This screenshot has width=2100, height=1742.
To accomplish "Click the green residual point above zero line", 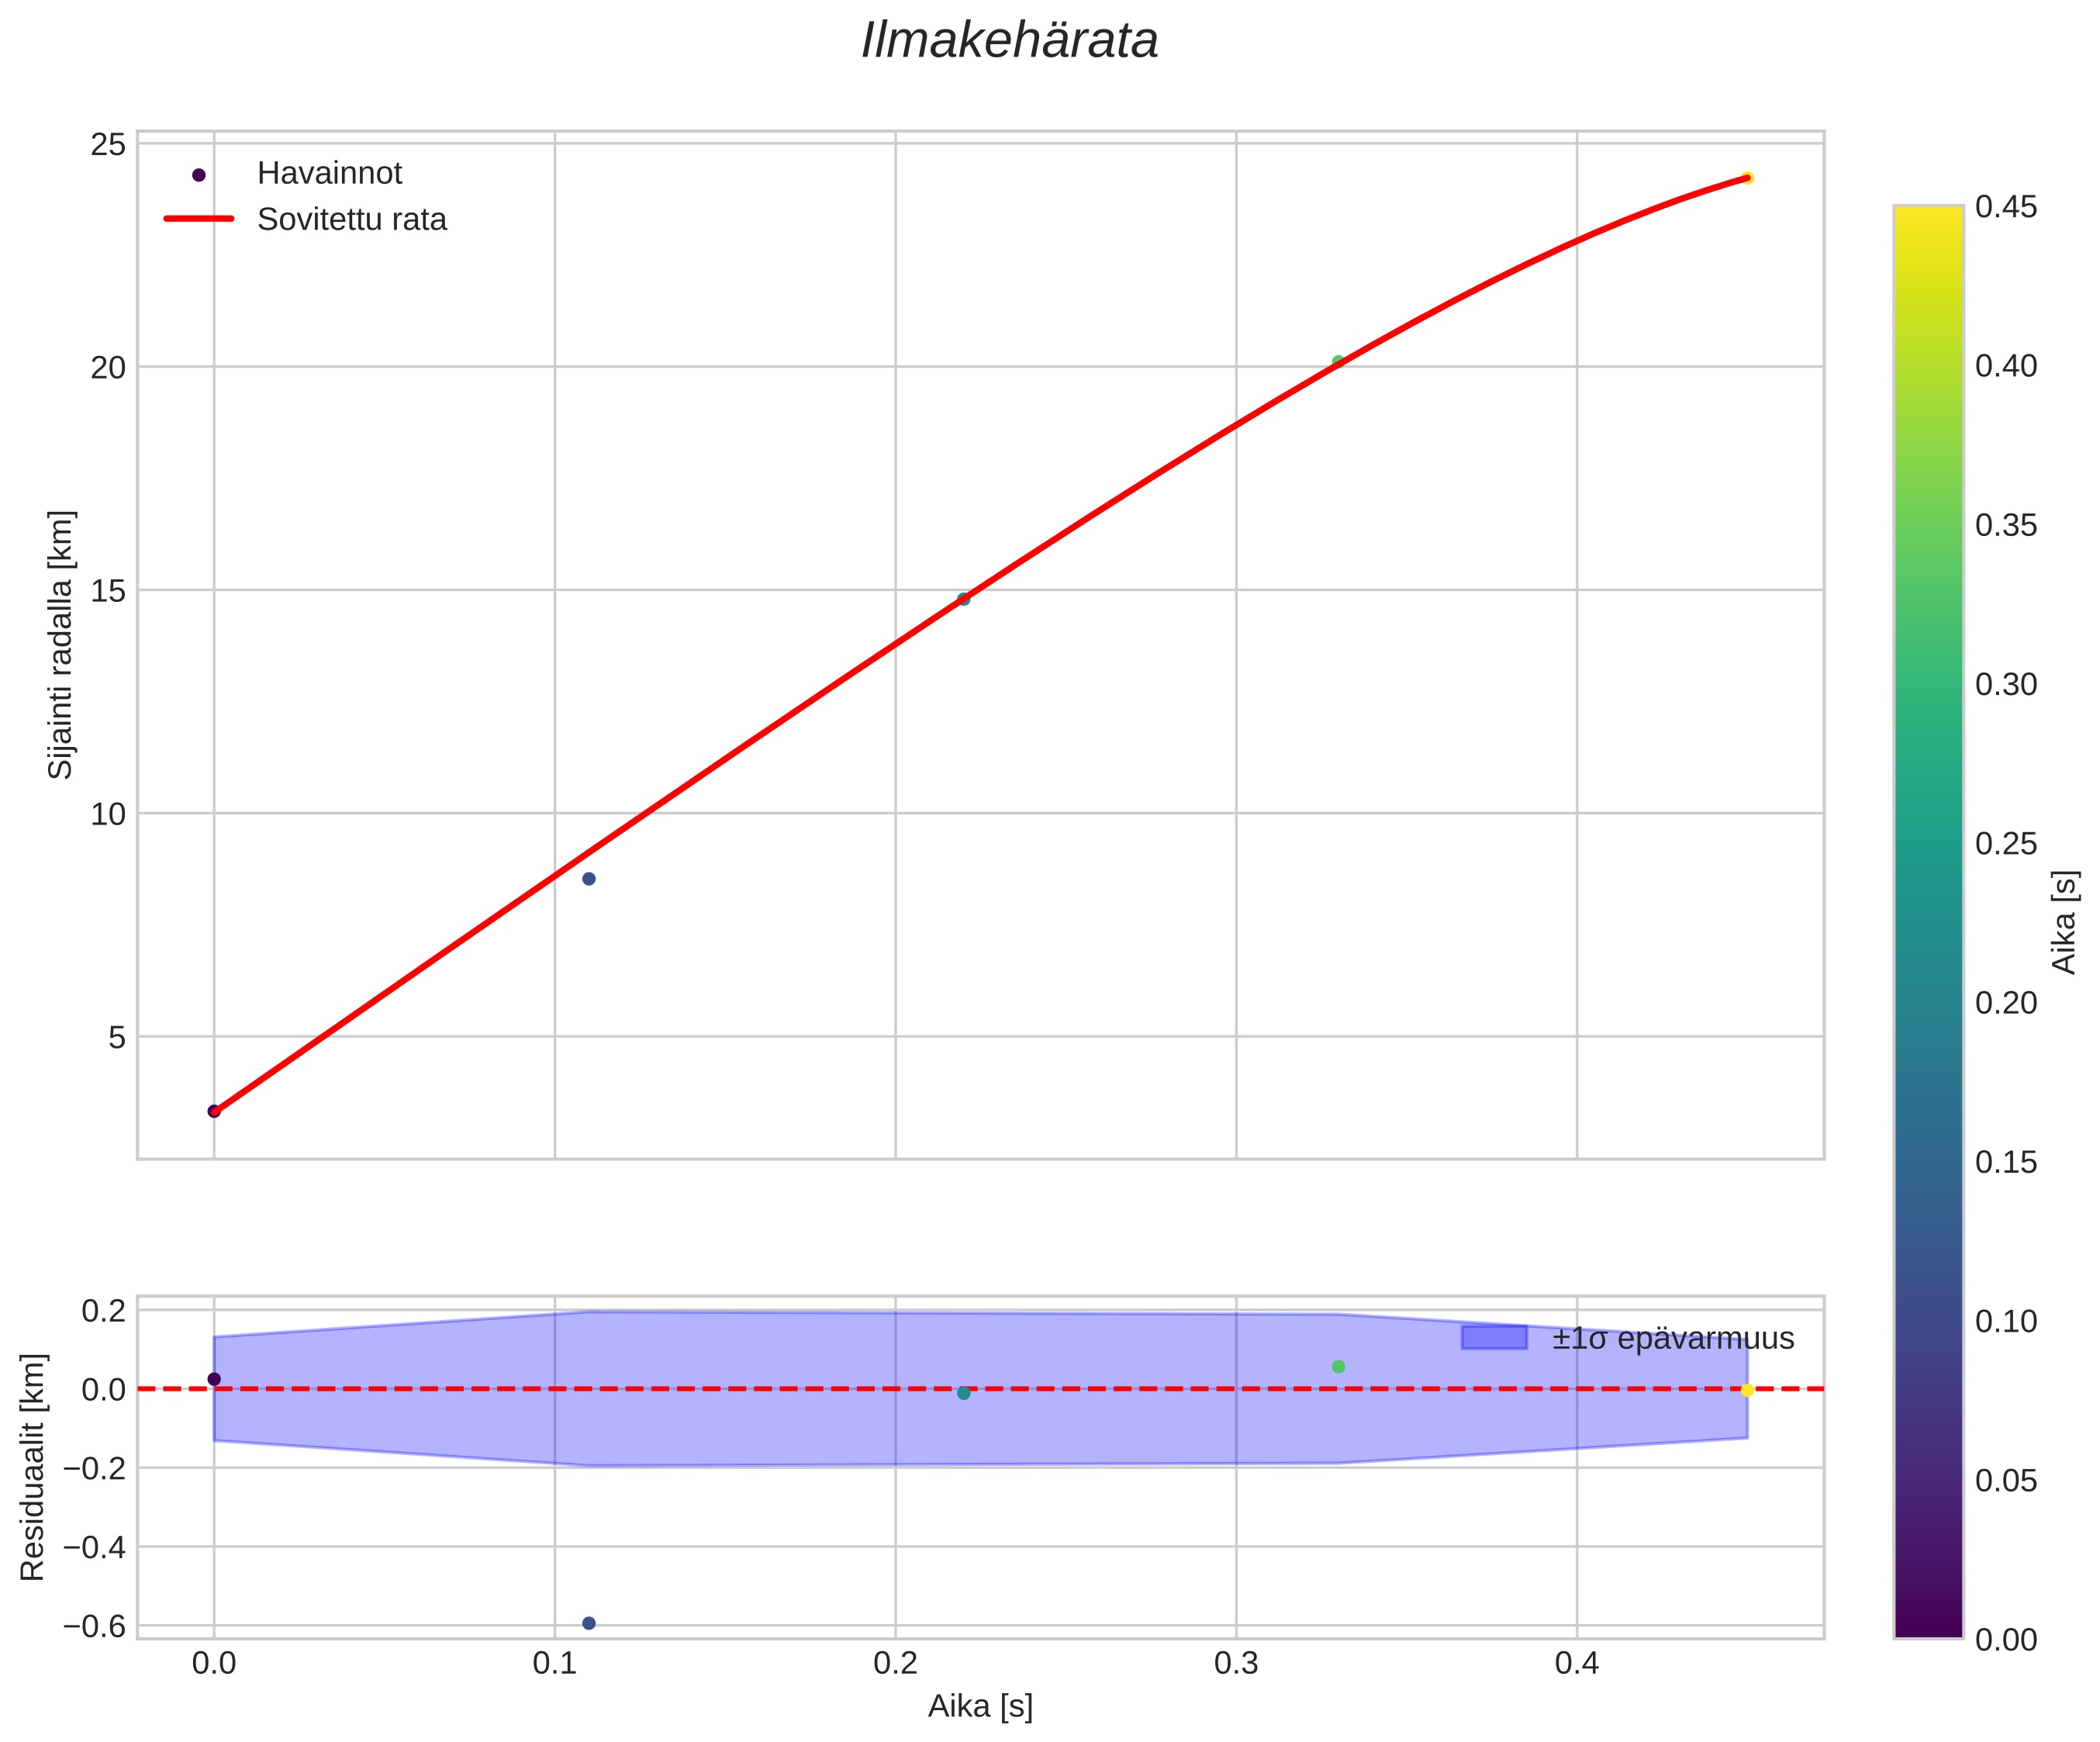I will point(1338,1367).
